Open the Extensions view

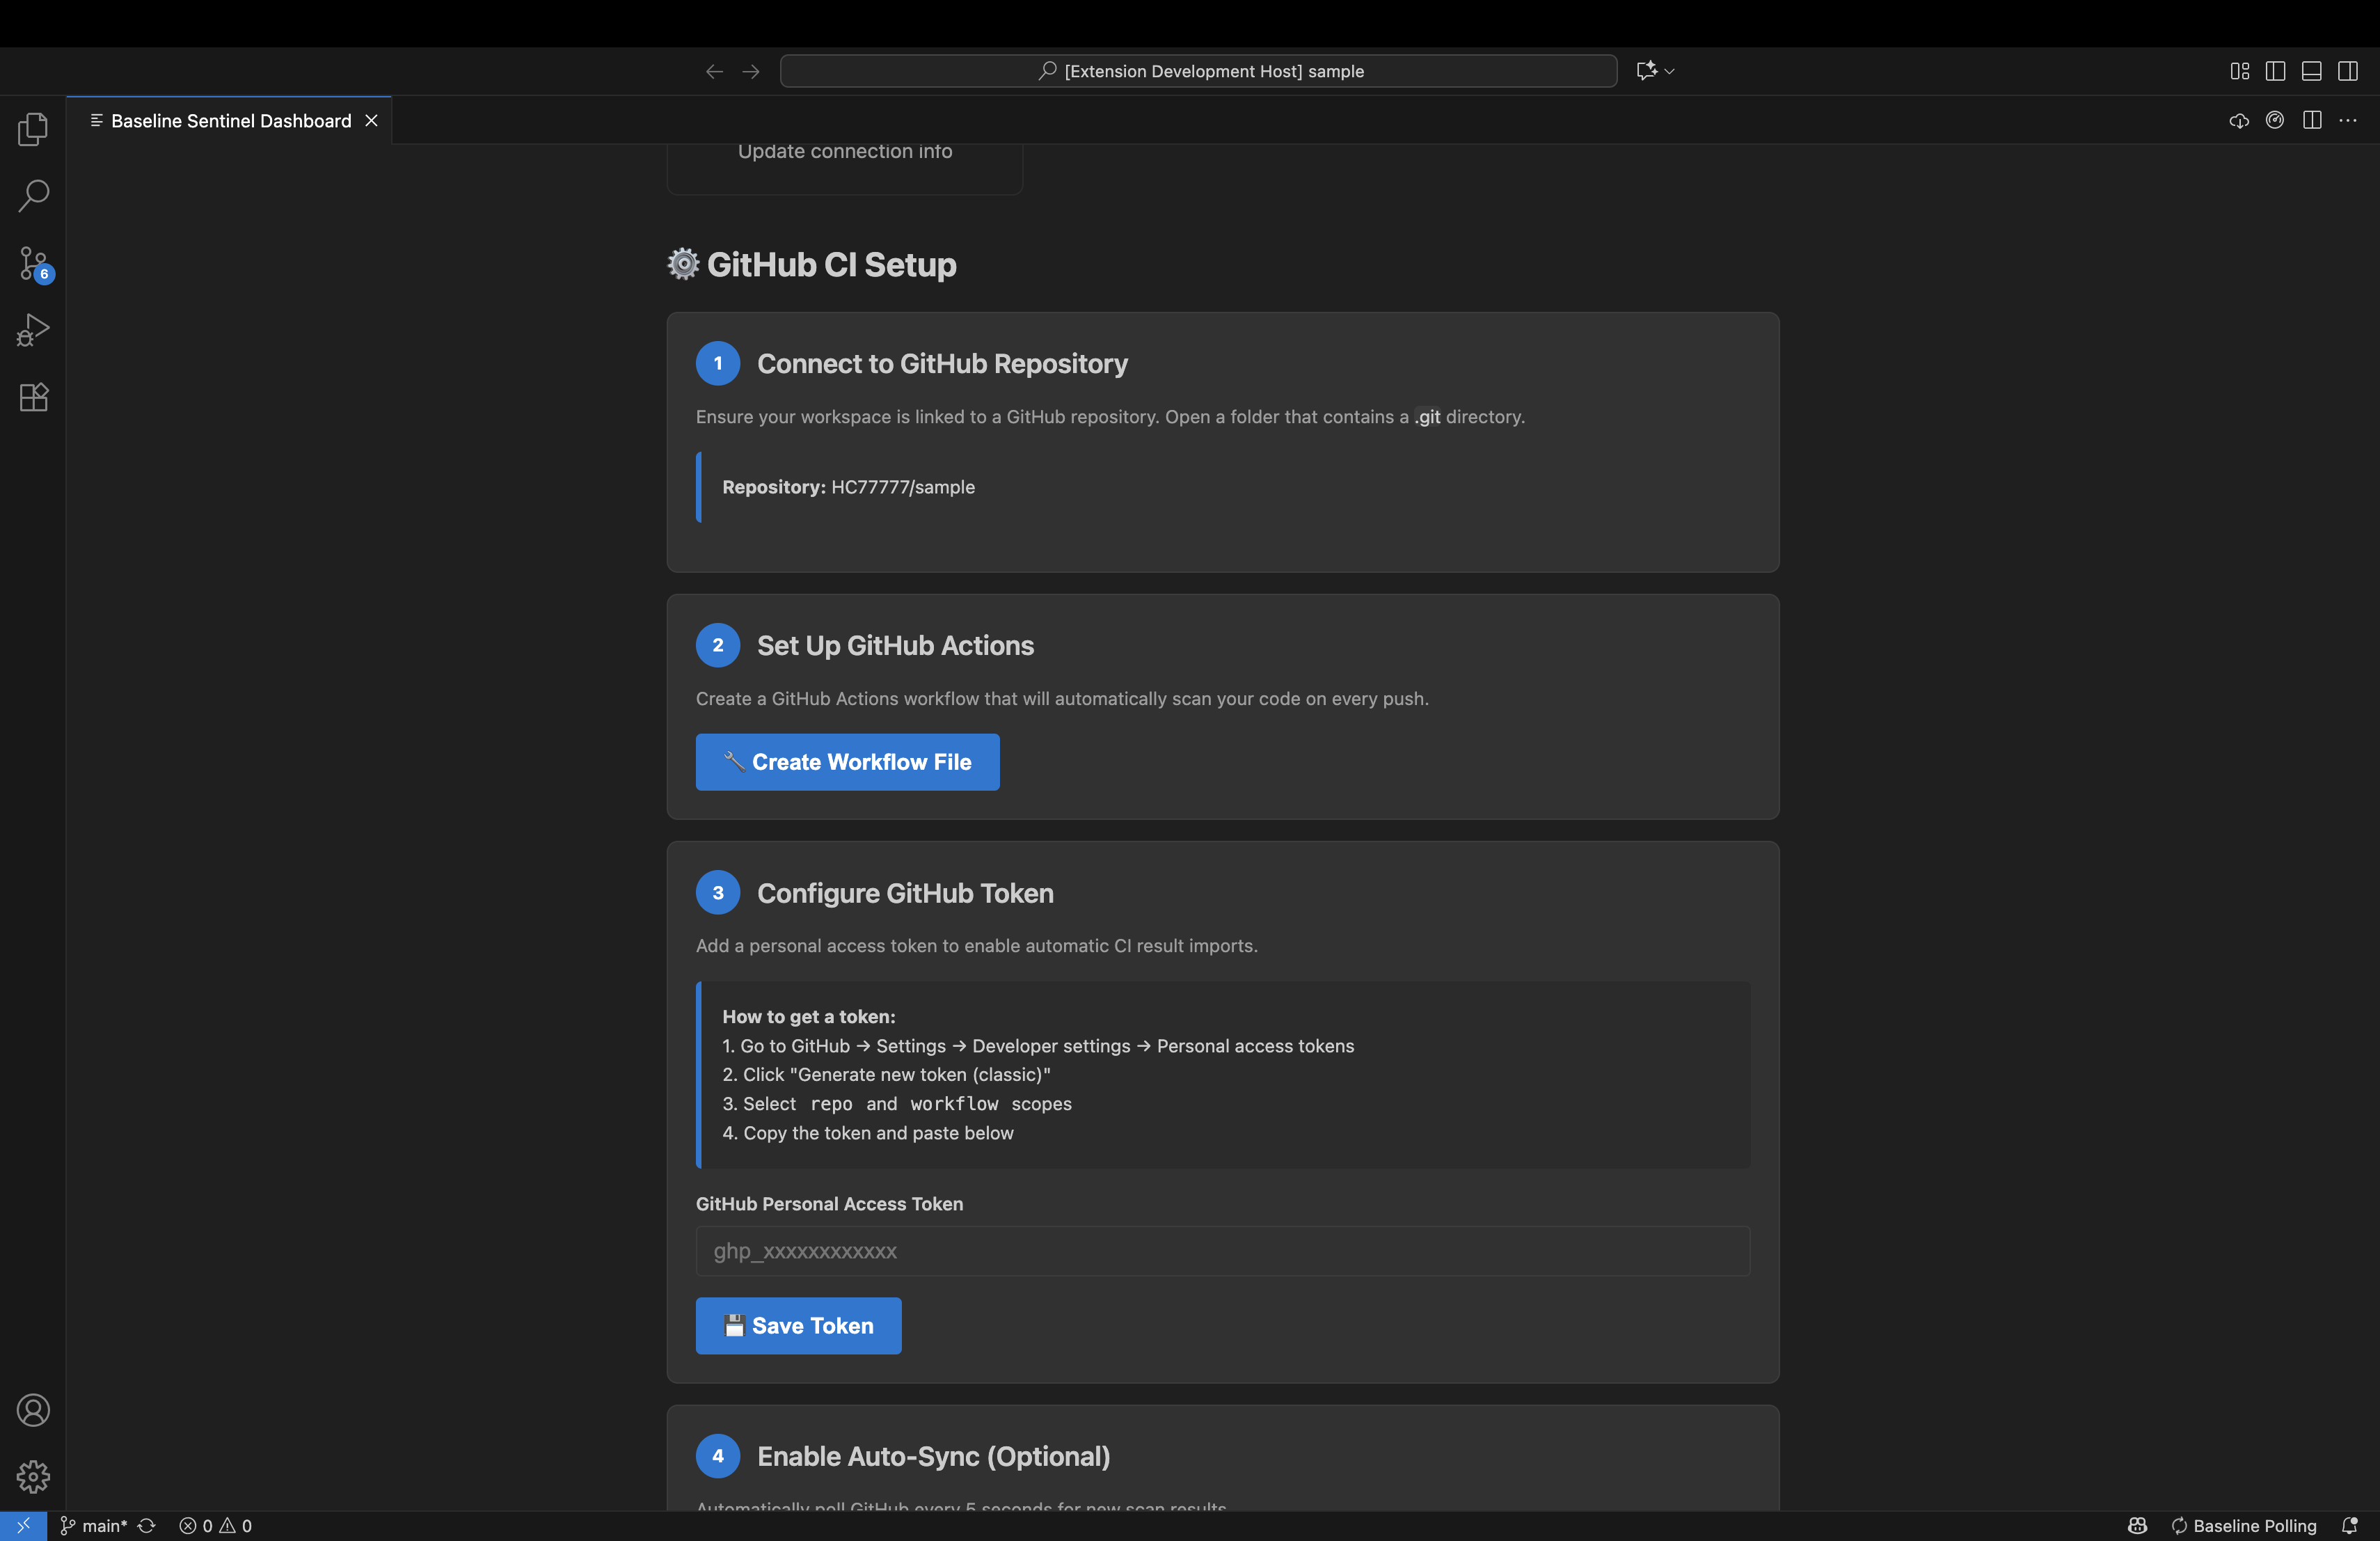33,397
